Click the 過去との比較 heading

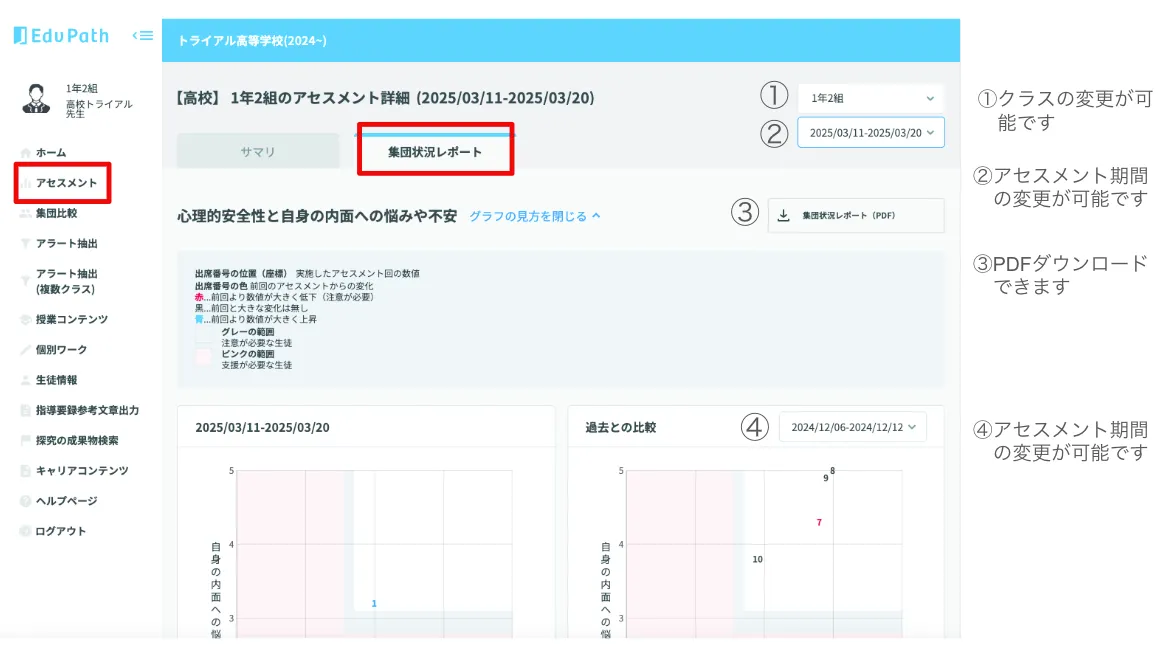[x=621, y=428]
